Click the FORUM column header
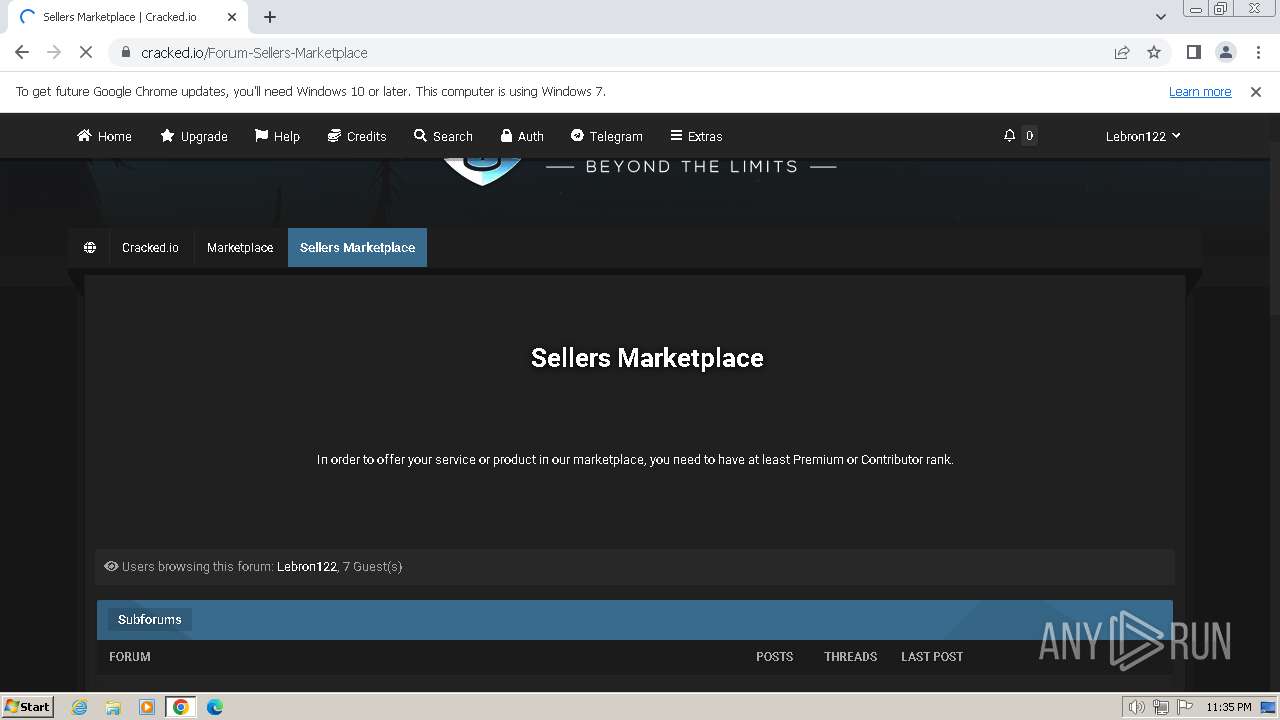 coord(130,656)
